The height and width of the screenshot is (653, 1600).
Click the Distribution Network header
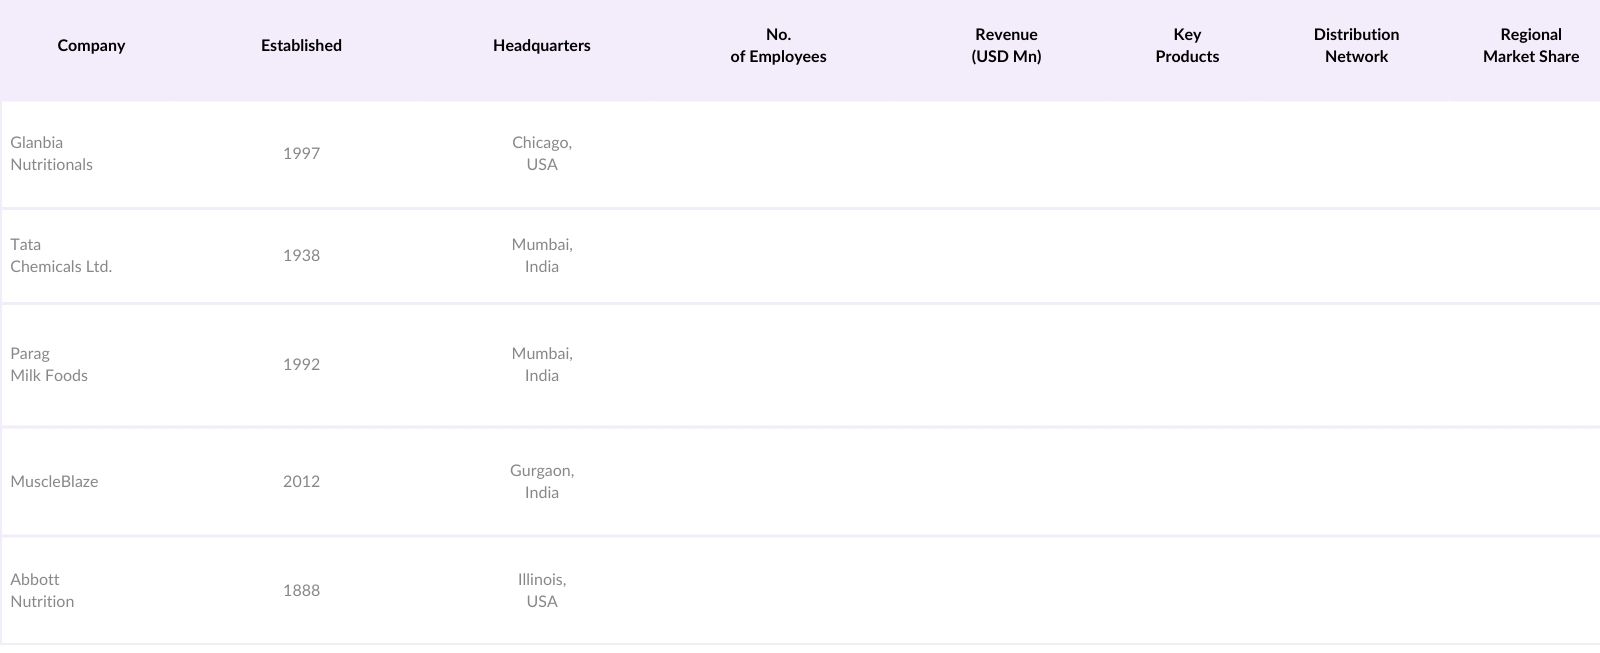pos(1356,46)
